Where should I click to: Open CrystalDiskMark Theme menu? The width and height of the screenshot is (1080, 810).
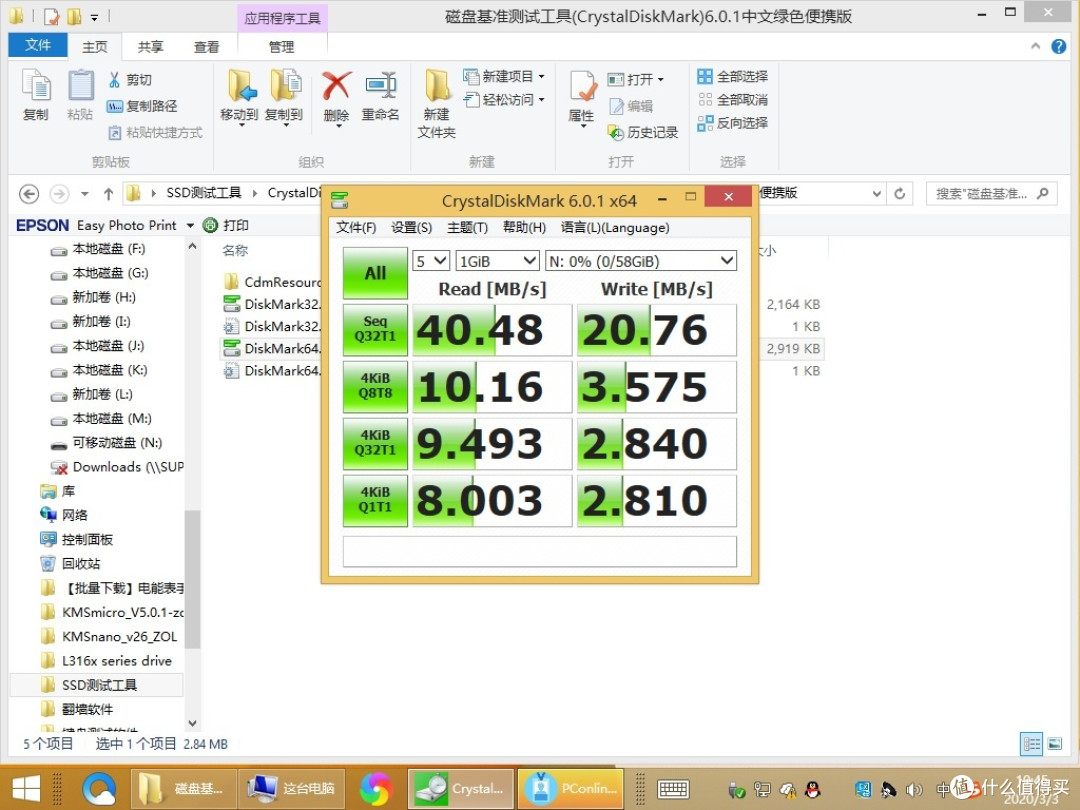[467, 227]
